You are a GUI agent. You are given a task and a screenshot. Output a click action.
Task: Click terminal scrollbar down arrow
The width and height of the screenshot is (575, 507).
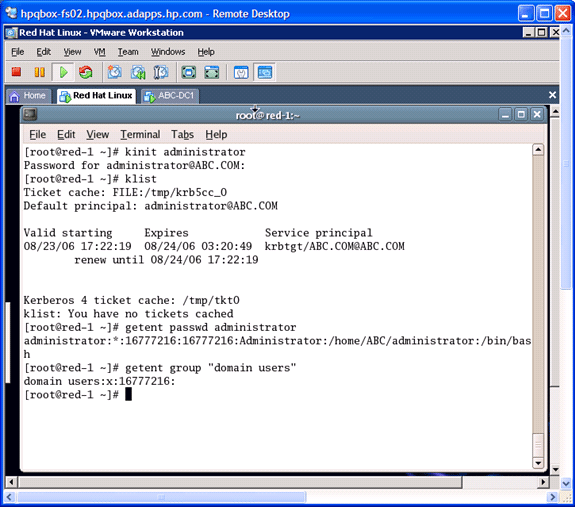pyautogui.click(x=538, y=463)
